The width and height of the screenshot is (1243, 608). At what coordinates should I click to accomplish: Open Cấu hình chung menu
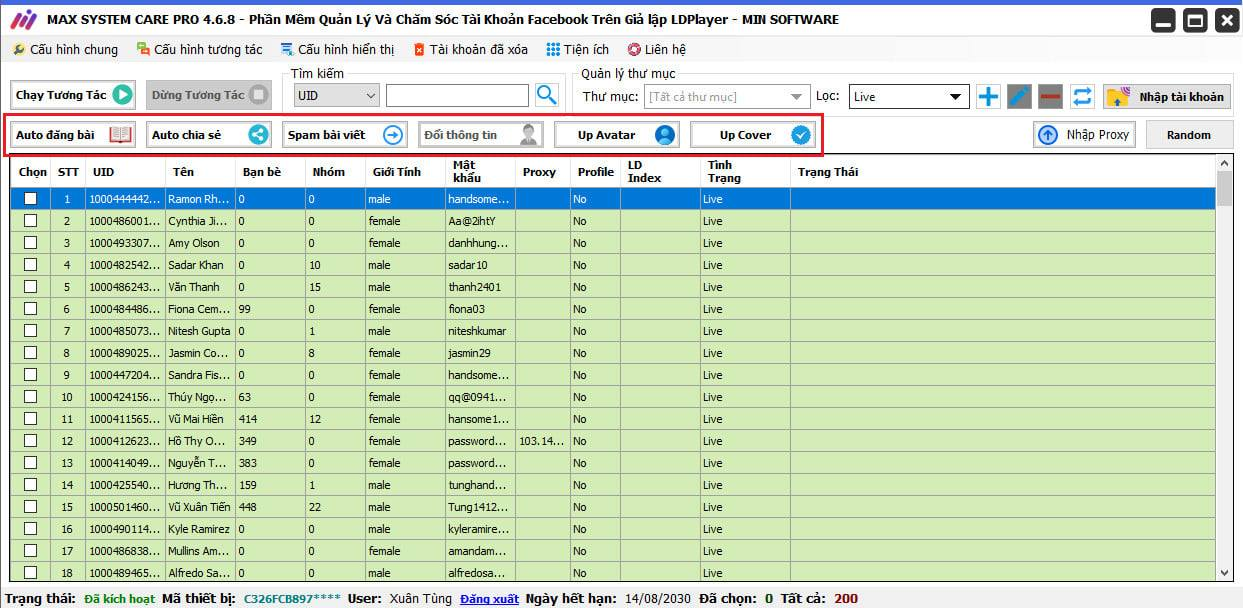[x=65, y=49]
